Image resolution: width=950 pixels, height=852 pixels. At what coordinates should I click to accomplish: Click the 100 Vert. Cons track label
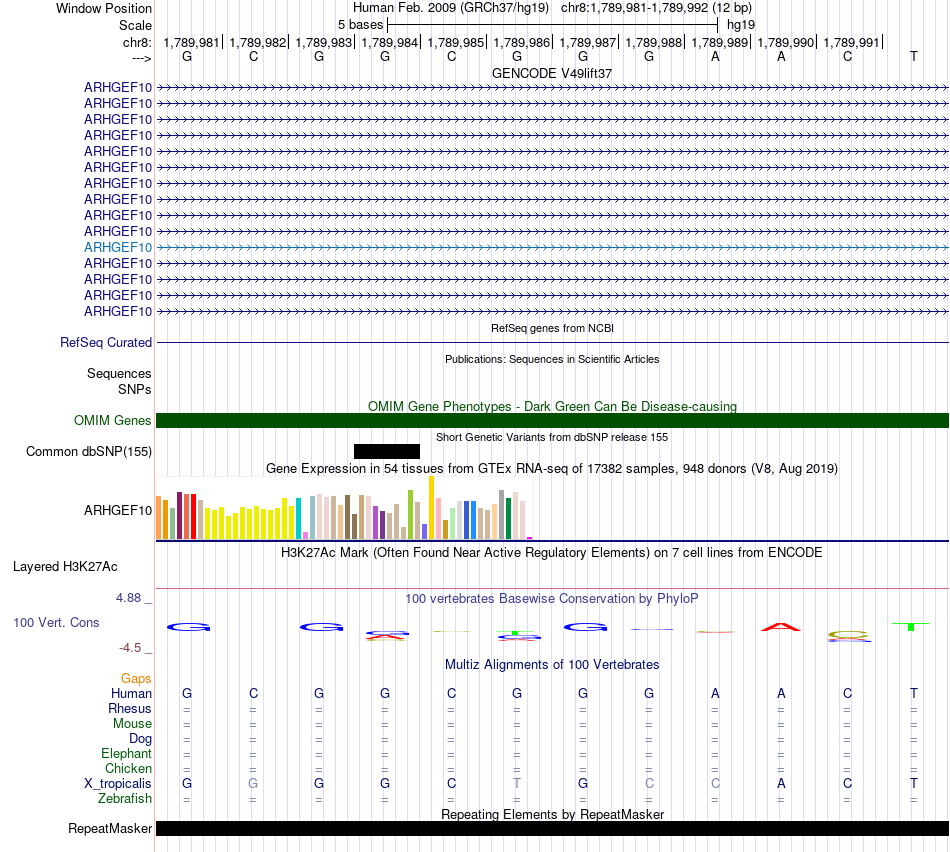click(x=56, y=622)
